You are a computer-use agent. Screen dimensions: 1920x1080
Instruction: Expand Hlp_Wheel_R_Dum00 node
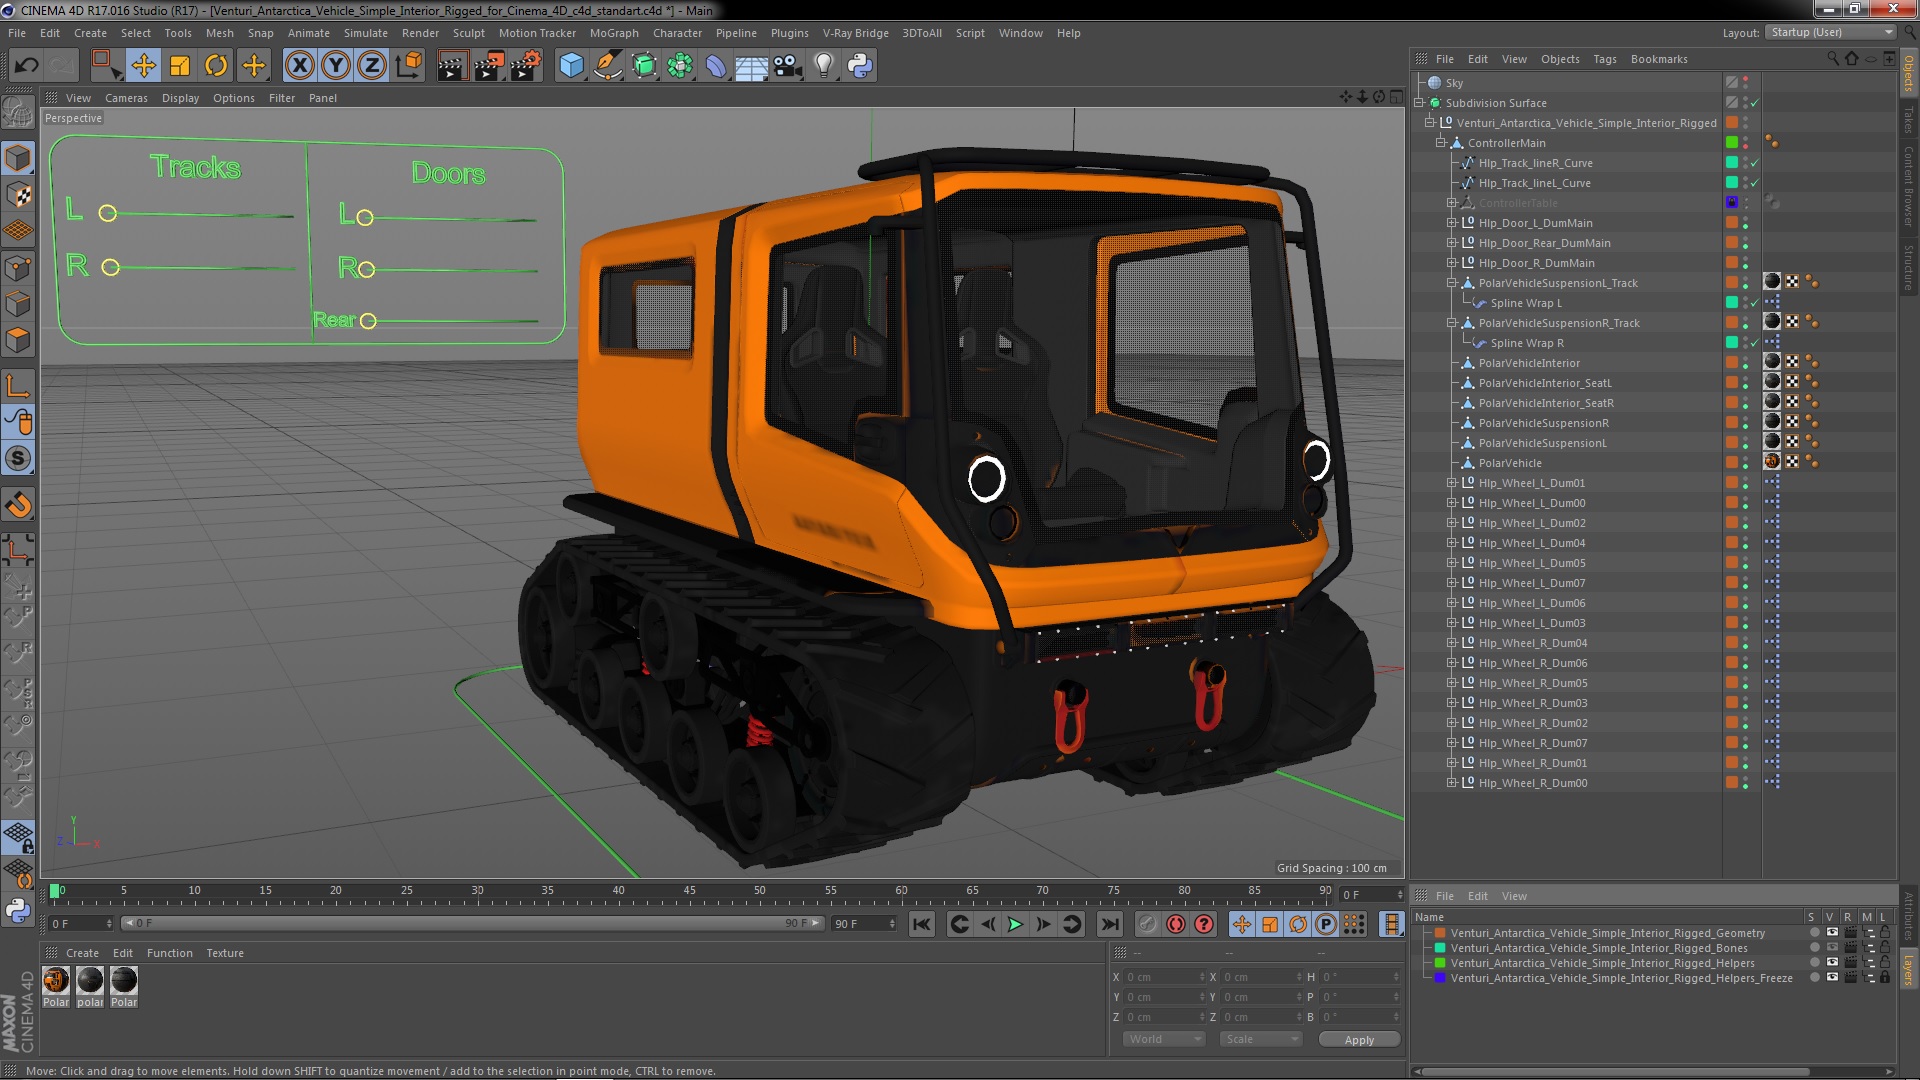tap(1451, 783)
